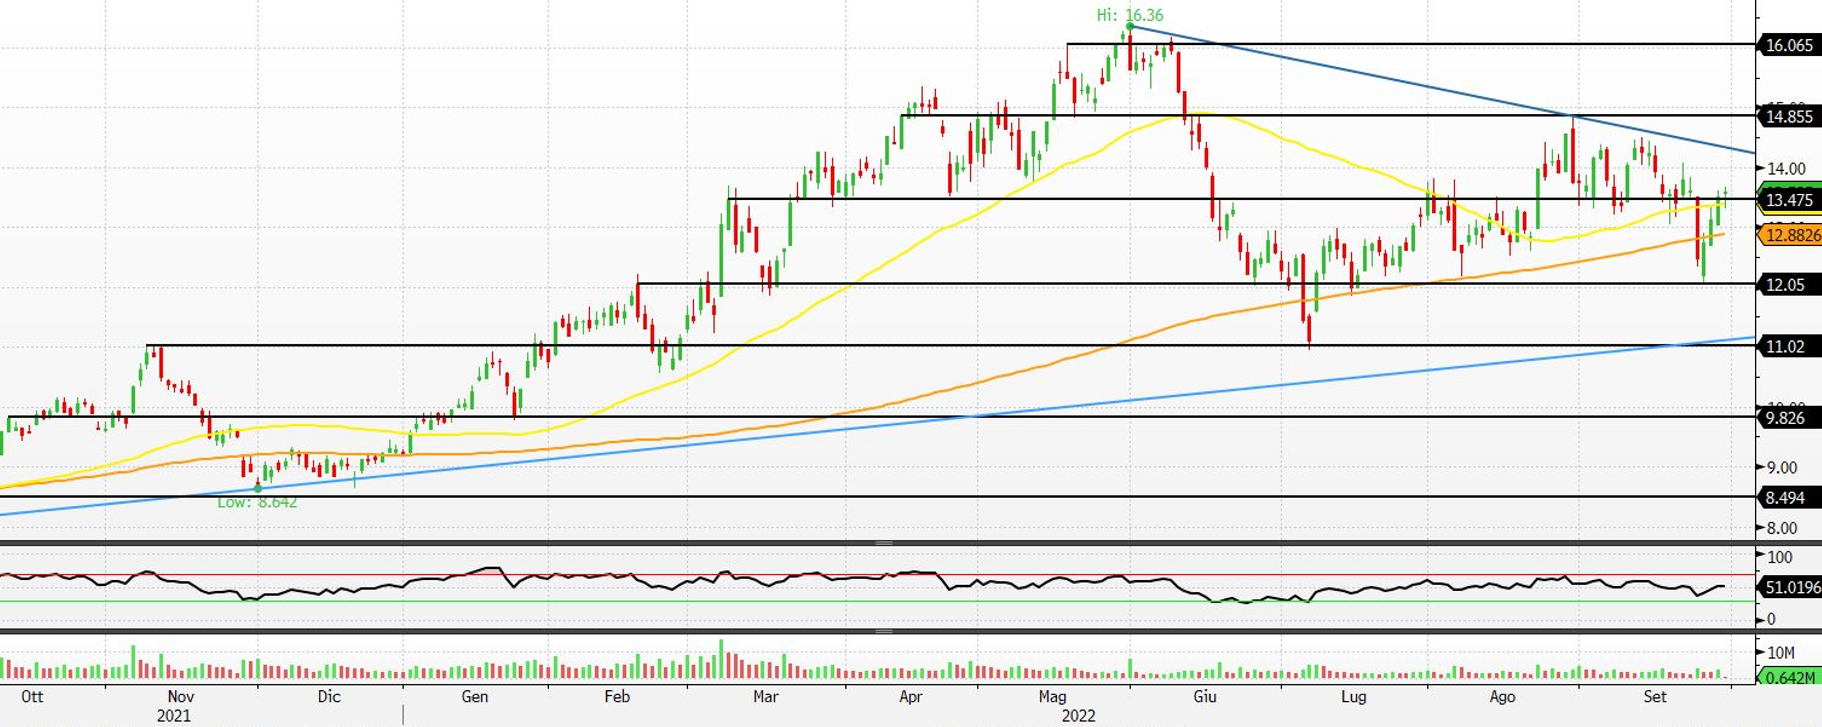Click the 10M volume axis label
Screen dimensions: 1822x727
(1781, 653)
